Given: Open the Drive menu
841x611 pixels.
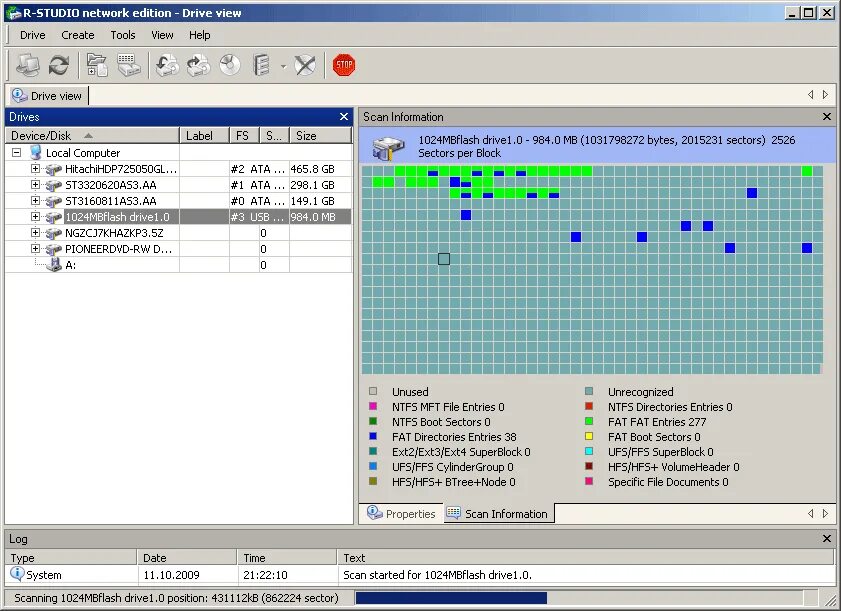Looking at the screenshot, I should coord(33,35).
